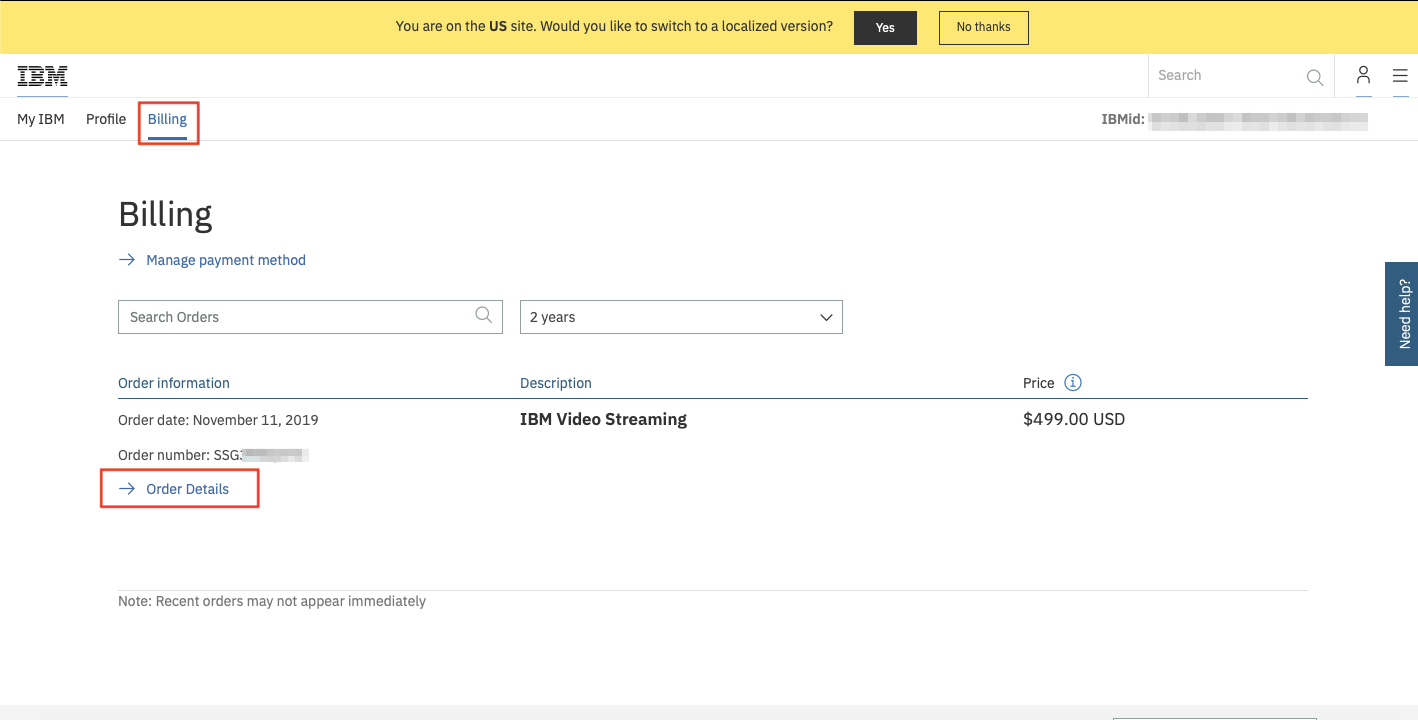Image resolution: width=1418 pixels, height=720 pixels.
Task: Open the hamburger menu icon
Action: (1400, 75)
